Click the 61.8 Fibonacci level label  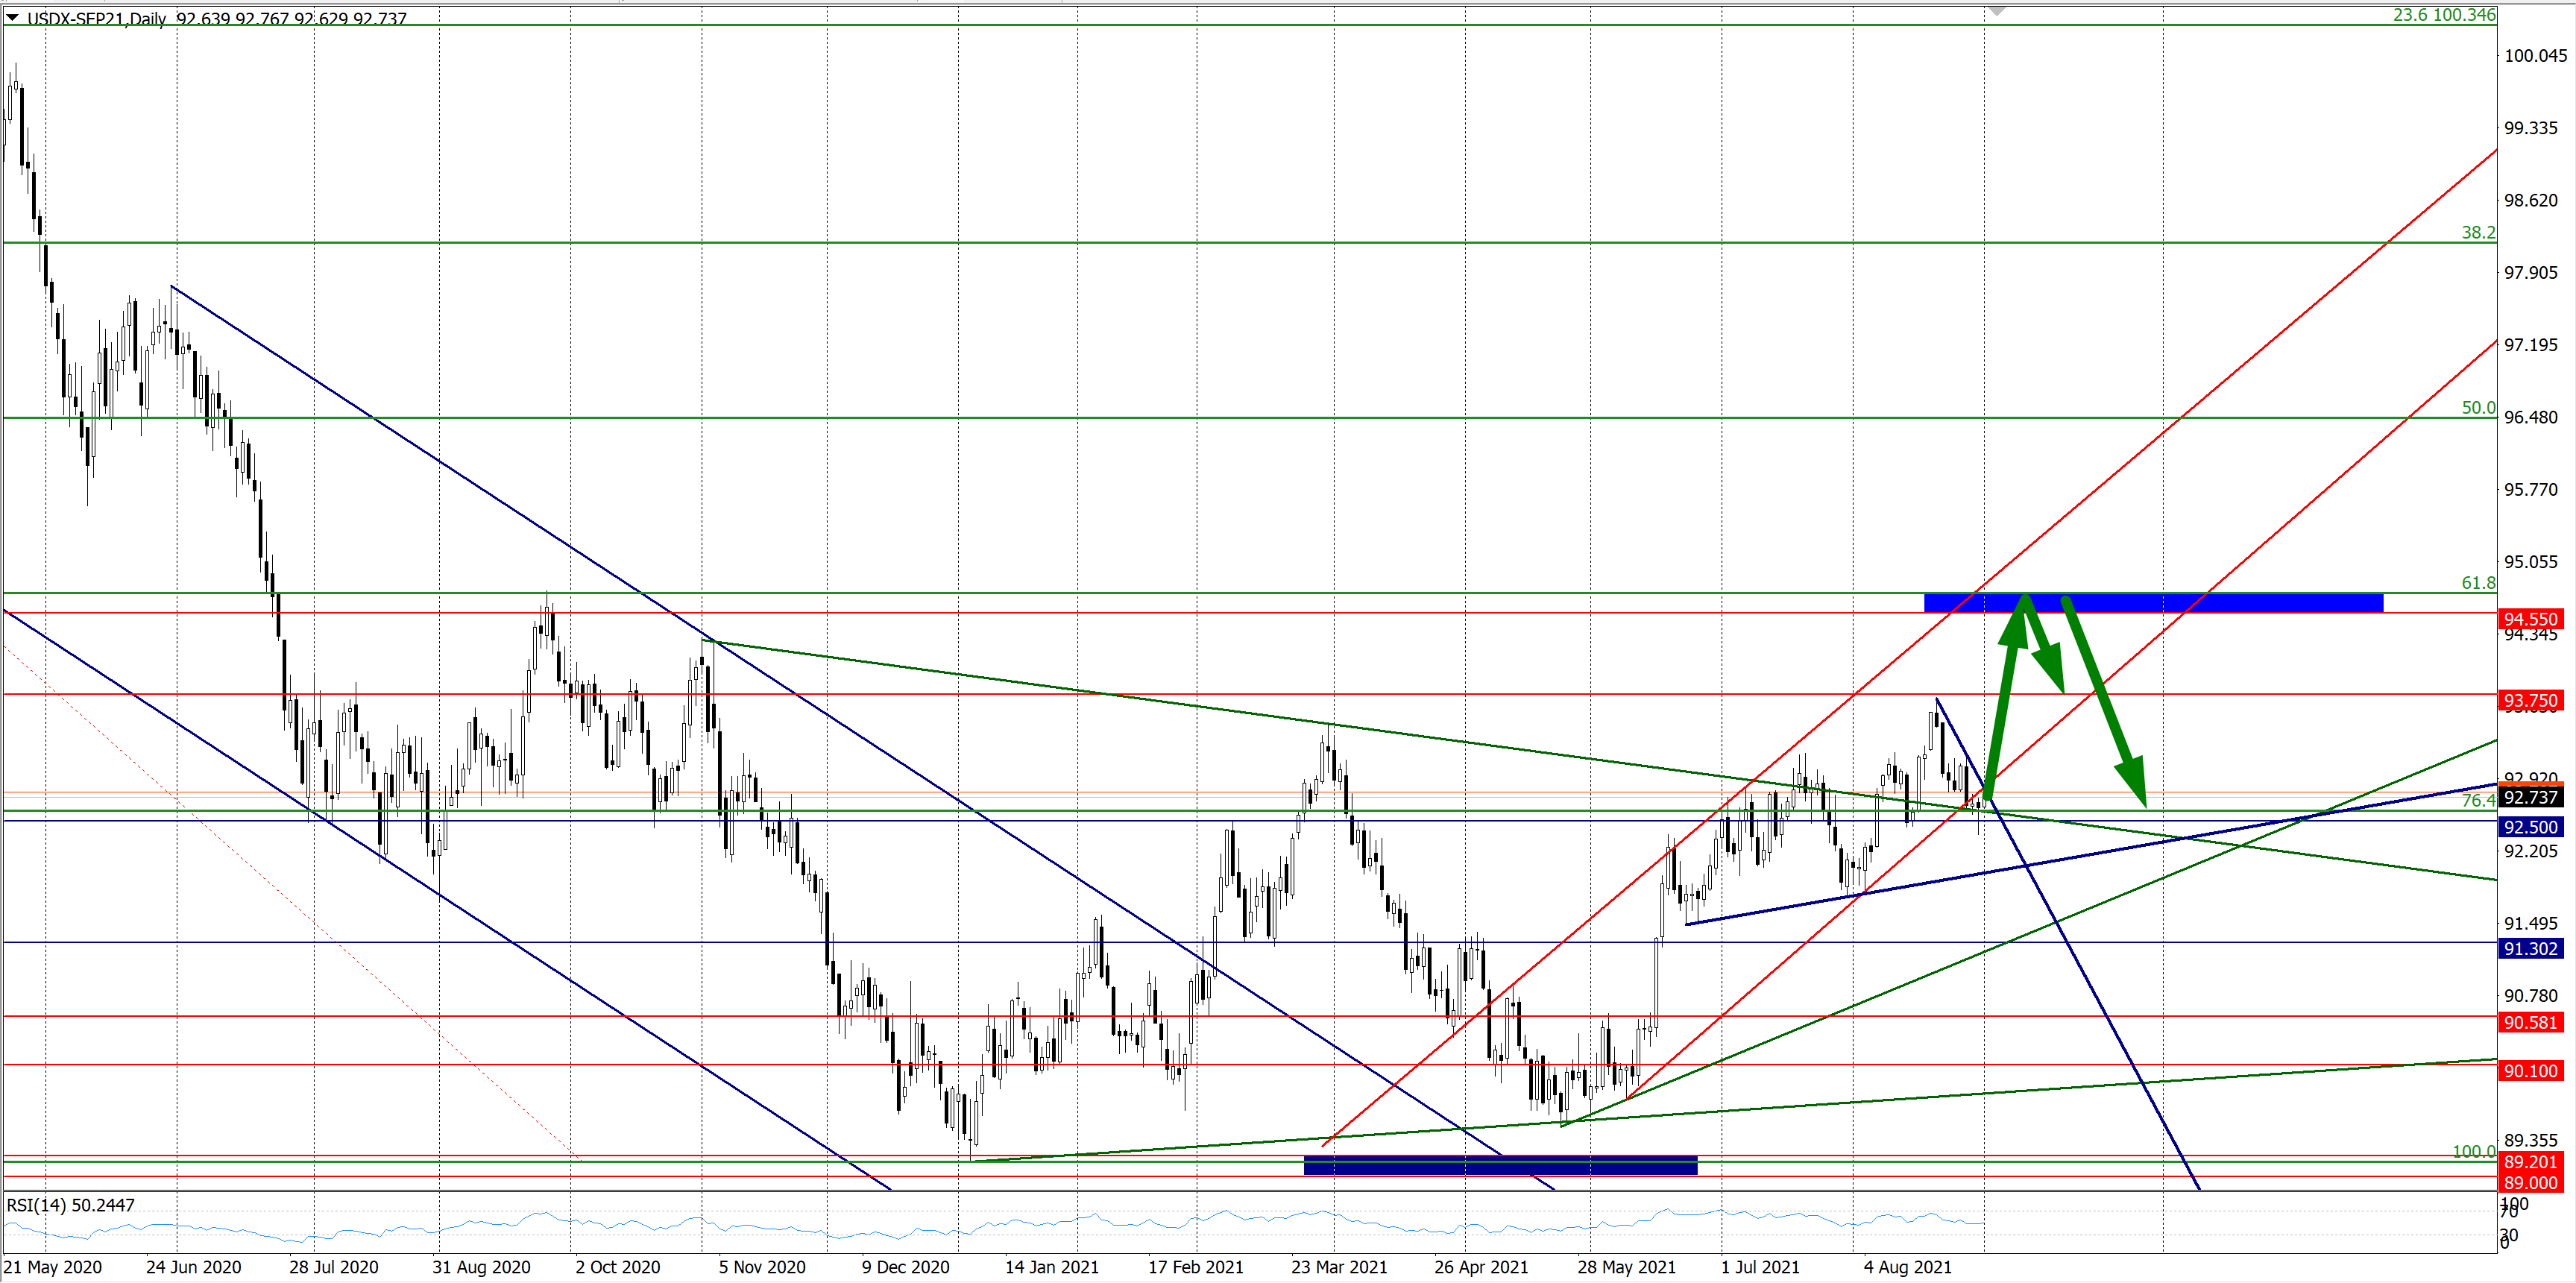[x=2478, y=583]
